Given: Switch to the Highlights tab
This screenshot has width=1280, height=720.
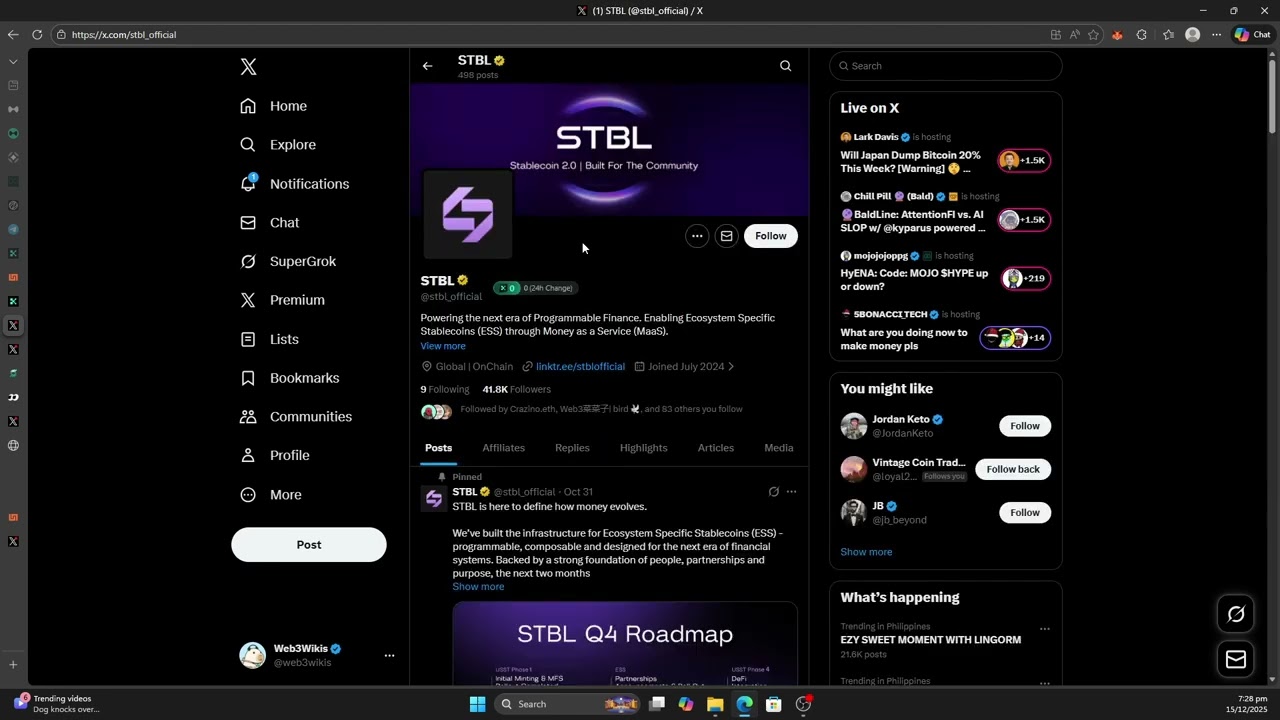Looking at the screenshot, I should click(643, 448).
